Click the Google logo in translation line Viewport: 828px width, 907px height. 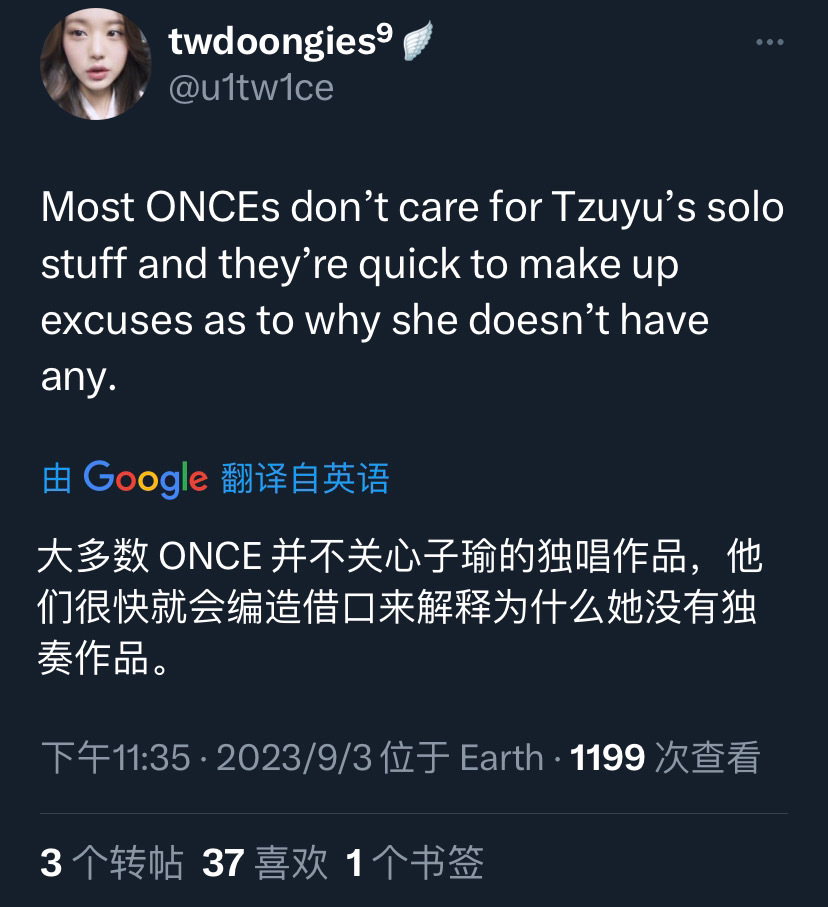point(145,478)
